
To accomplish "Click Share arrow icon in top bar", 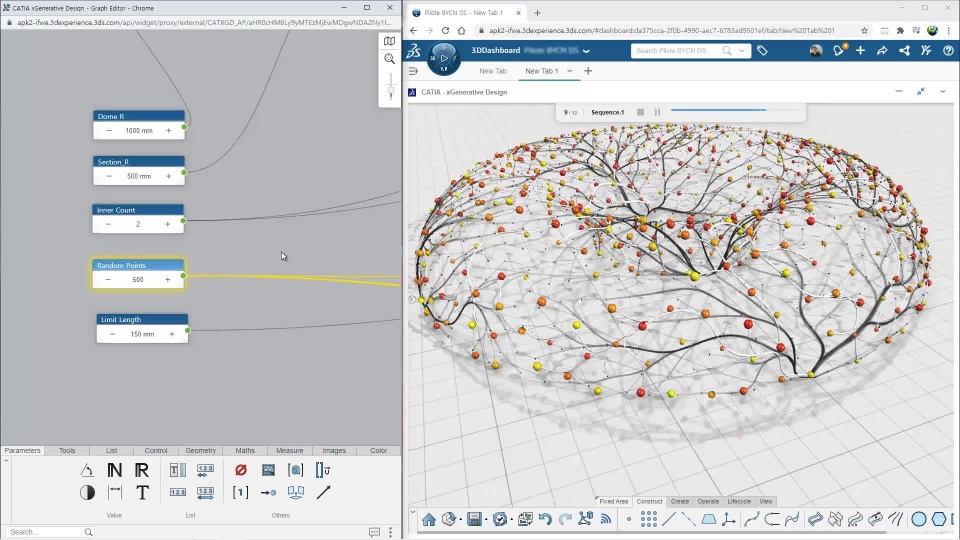I will coord(882,51).
